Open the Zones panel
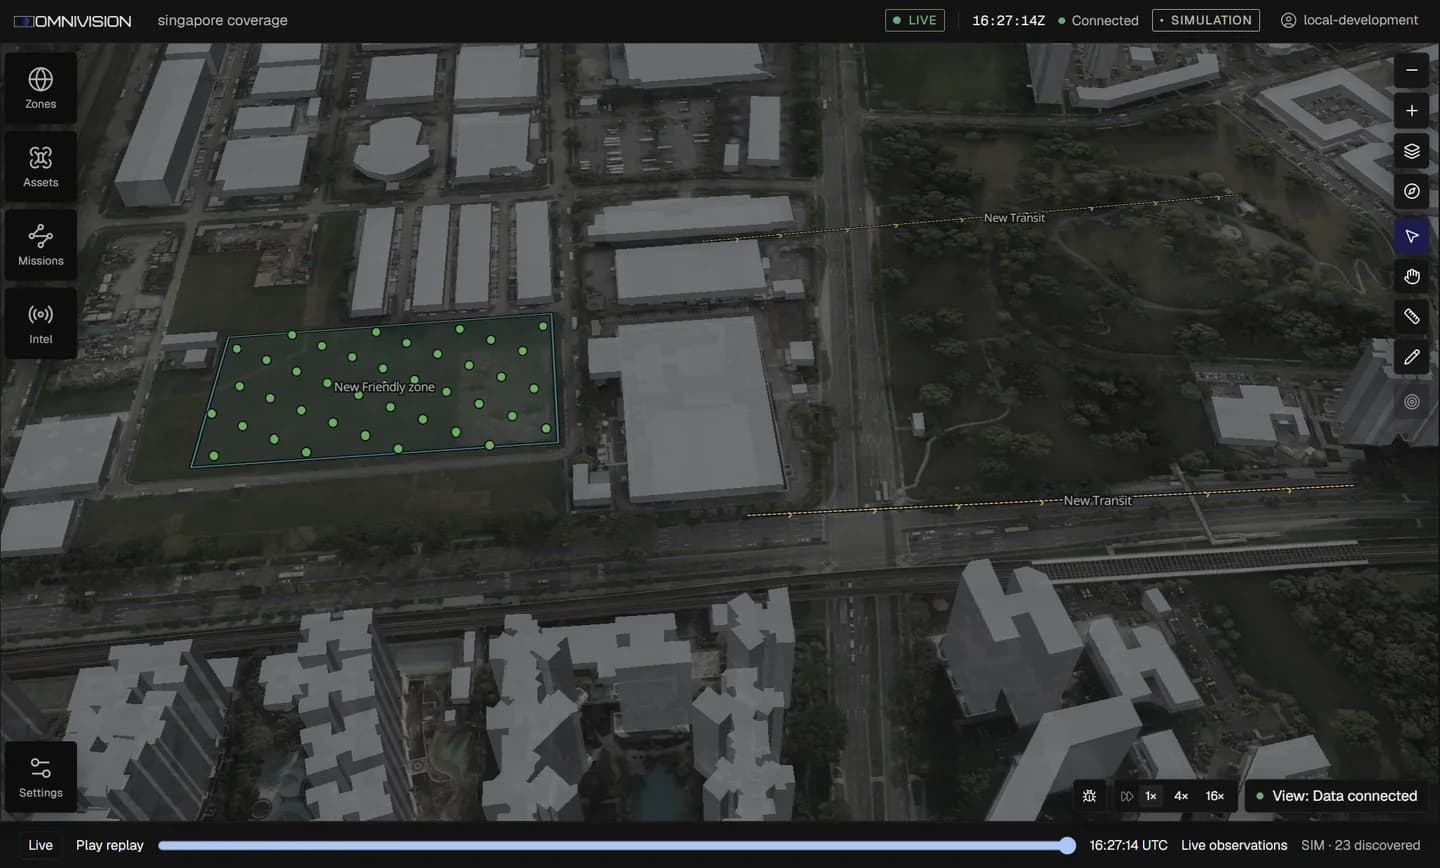Viewport: 1440px width, 868px height. (x=41, y=88)
